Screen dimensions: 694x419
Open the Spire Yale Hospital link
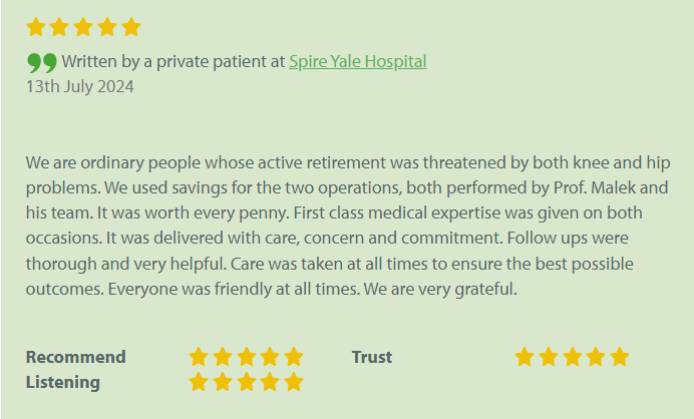click(x=357, y=62)
